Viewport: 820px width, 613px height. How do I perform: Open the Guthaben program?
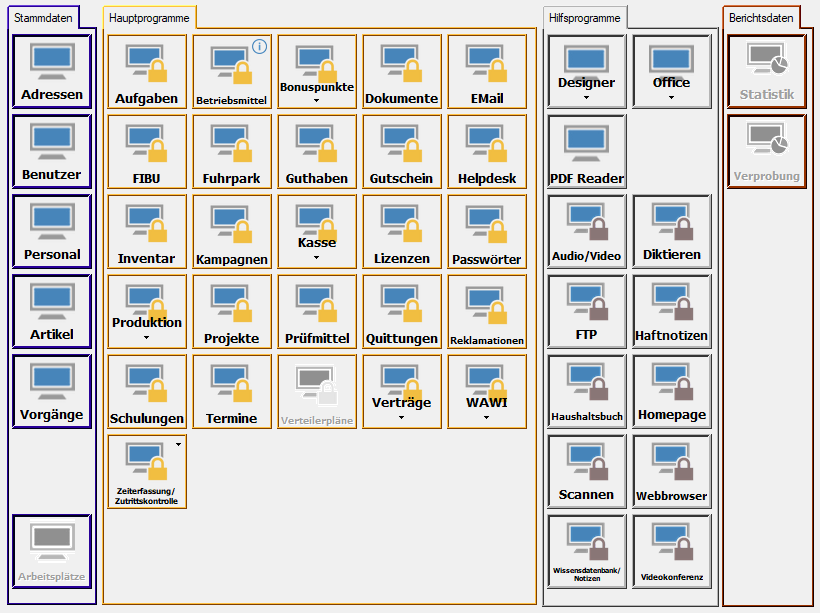317,152
